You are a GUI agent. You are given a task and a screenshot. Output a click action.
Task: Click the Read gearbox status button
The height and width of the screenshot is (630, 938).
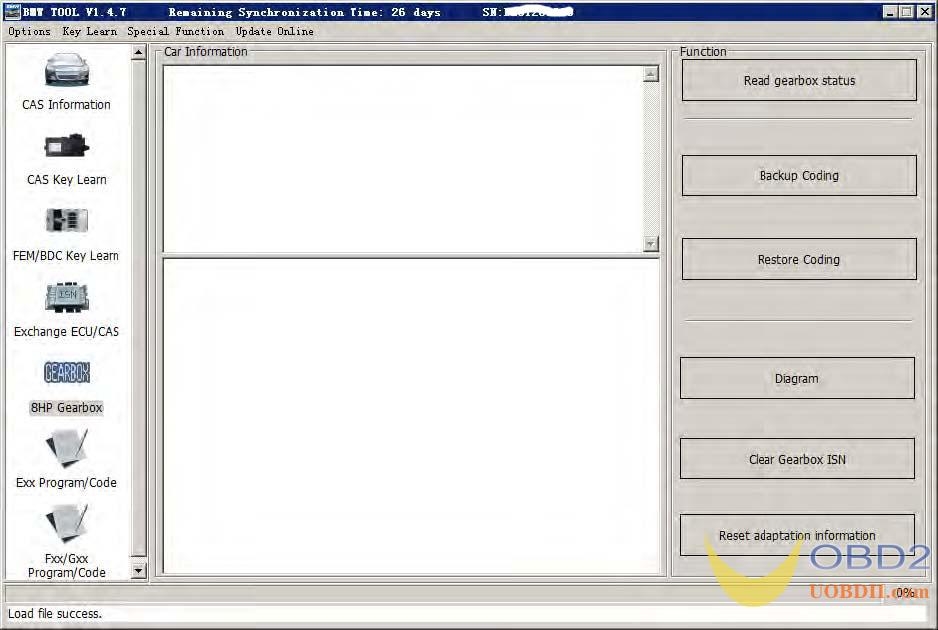(x=799, y=80)
